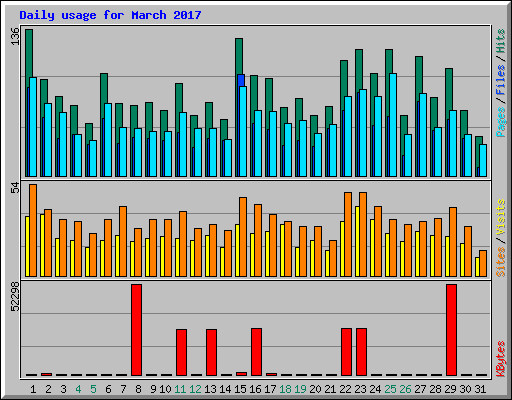Click the red KBytes bar for day 13
The width and height of the screenshot is (512, 400).
211,353
